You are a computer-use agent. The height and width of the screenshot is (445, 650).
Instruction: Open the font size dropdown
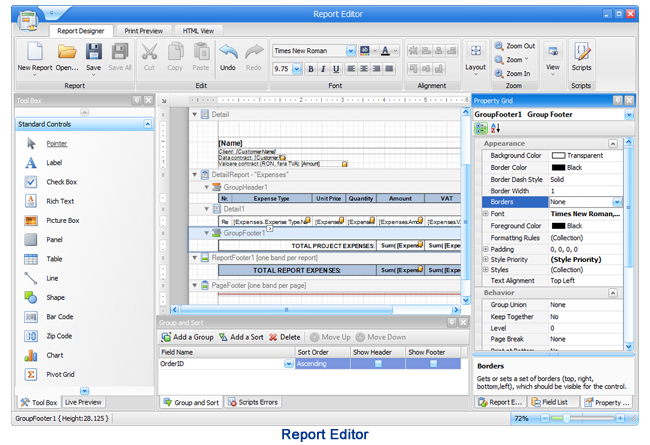click(x=297, y=69)
